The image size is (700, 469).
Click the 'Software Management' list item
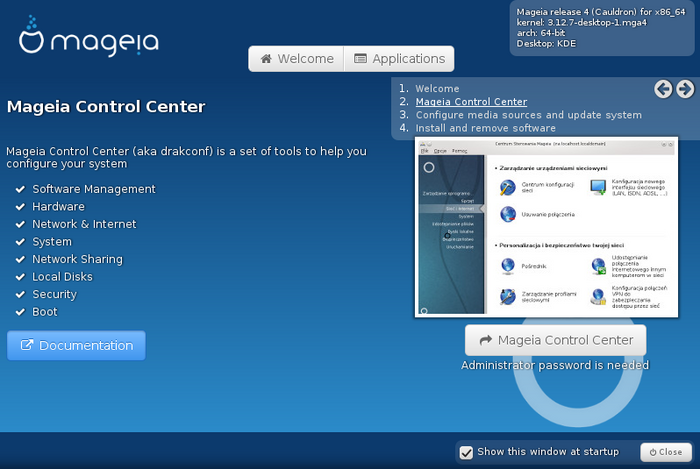coord(94,189)
